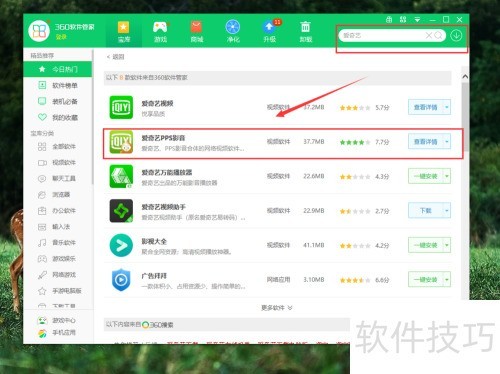This screenshot has width=500, height=374.
Task: Click 下载 for 爱奇艺视频助手
Action: point(425,211)
